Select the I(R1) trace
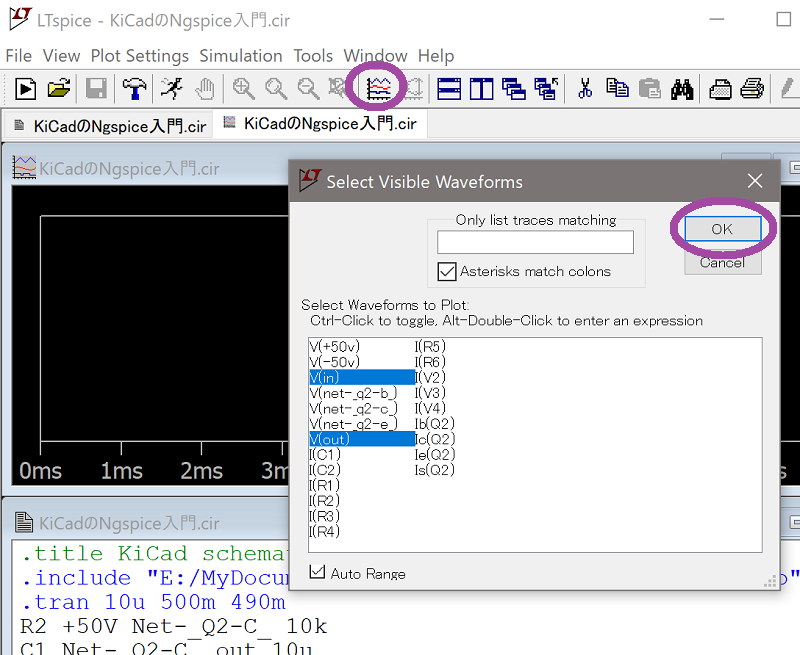 coord(324,485)
